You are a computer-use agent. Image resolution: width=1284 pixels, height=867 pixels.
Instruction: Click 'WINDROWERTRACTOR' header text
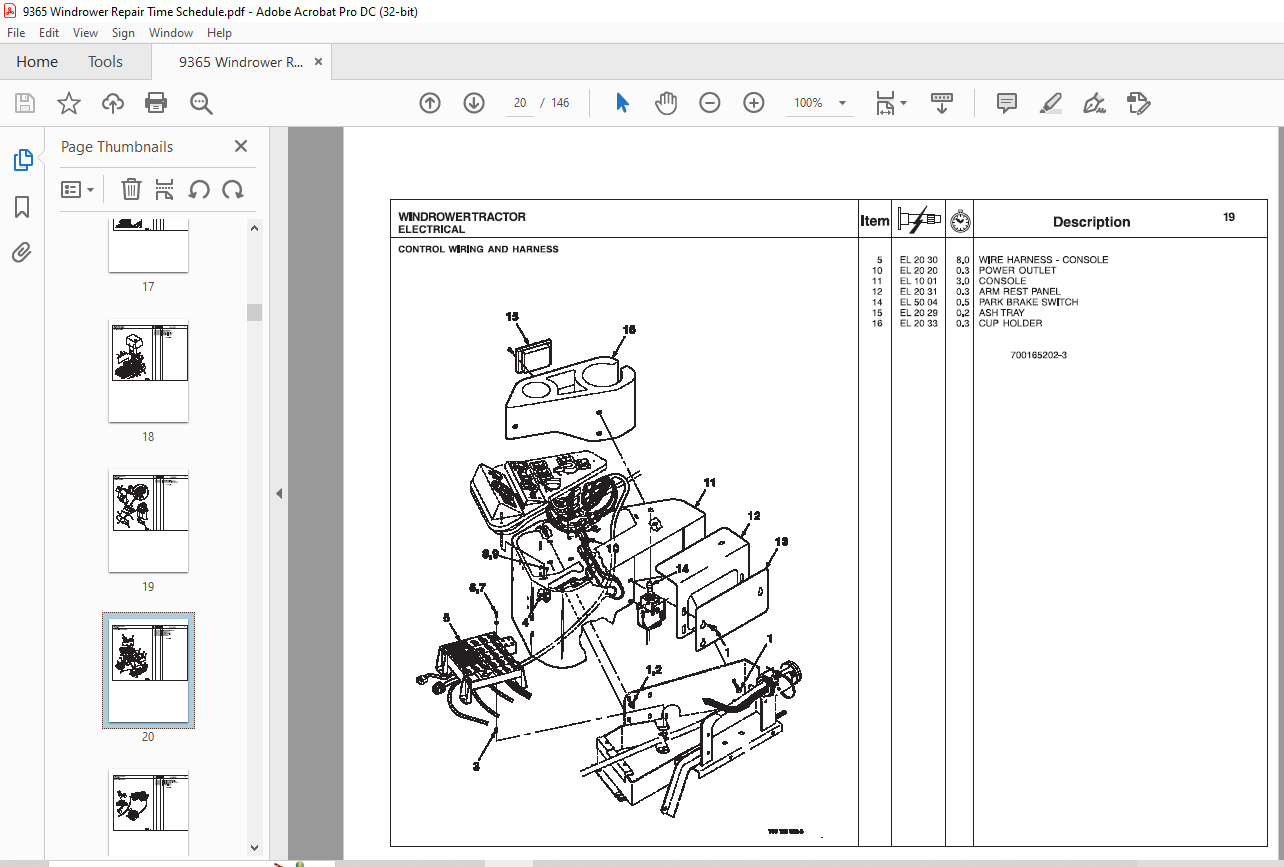pos(462,216)
